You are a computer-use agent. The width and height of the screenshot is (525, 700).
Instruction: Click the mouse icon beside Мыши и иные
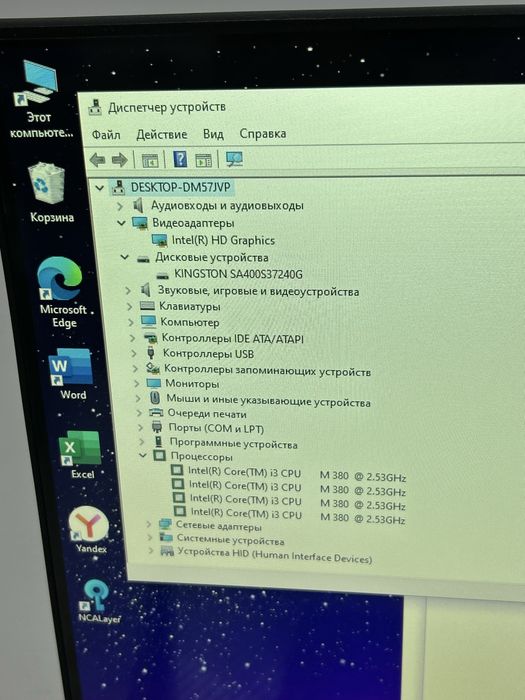point(154,398)
